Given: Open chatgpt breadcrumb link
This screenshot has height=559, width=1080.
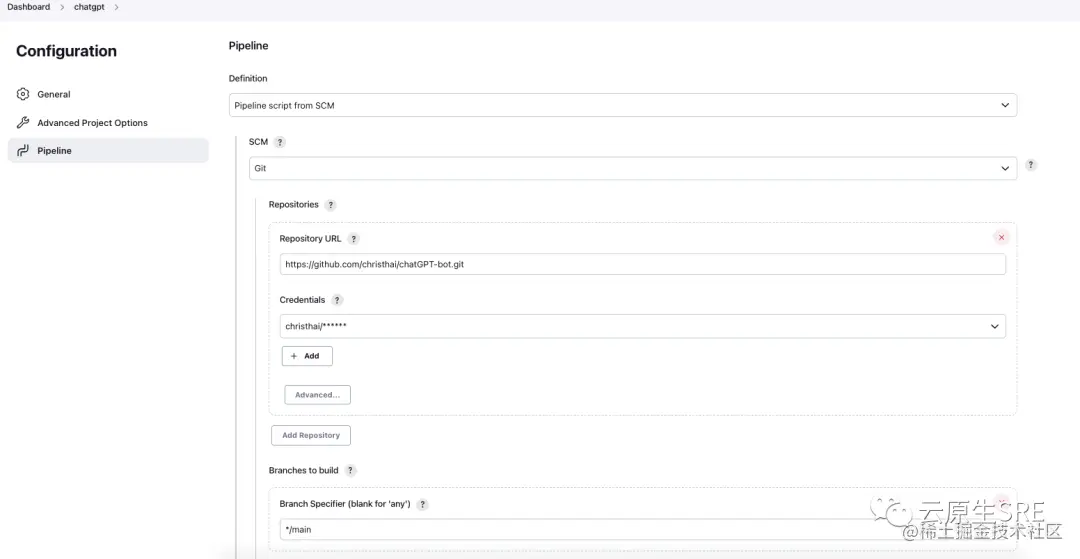Looking at the screenshot, I should [x=89, y=7].
